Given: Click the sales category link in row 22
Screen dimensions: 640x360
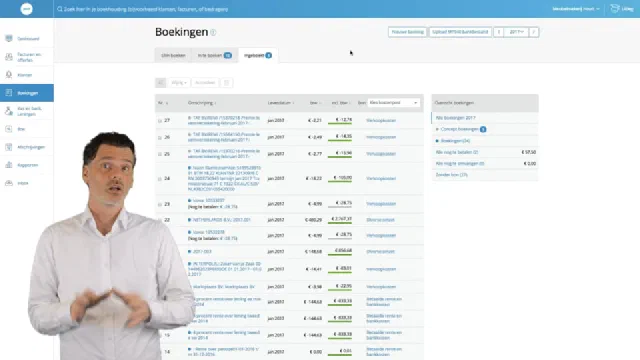Looking at the screenshot, I should click(380, 220).
